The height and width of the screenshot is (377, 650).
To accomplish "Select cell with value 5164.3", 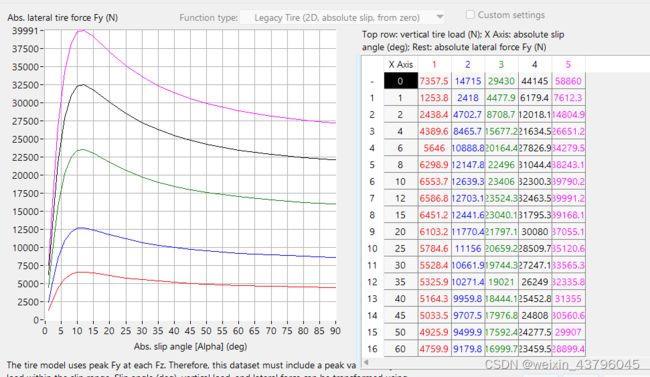I will pos(434,299).
